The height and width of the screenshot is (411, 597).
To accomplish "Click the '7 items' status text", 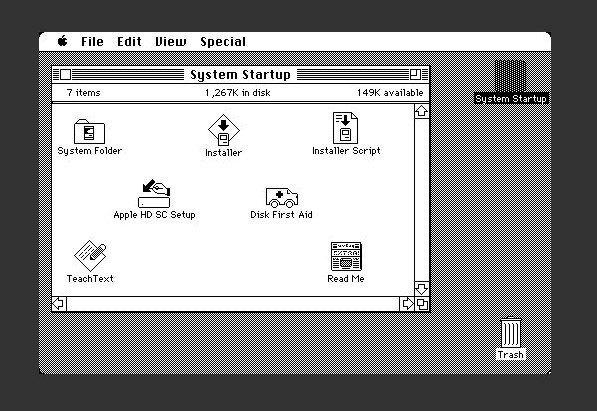I will (x=83, y=93).
